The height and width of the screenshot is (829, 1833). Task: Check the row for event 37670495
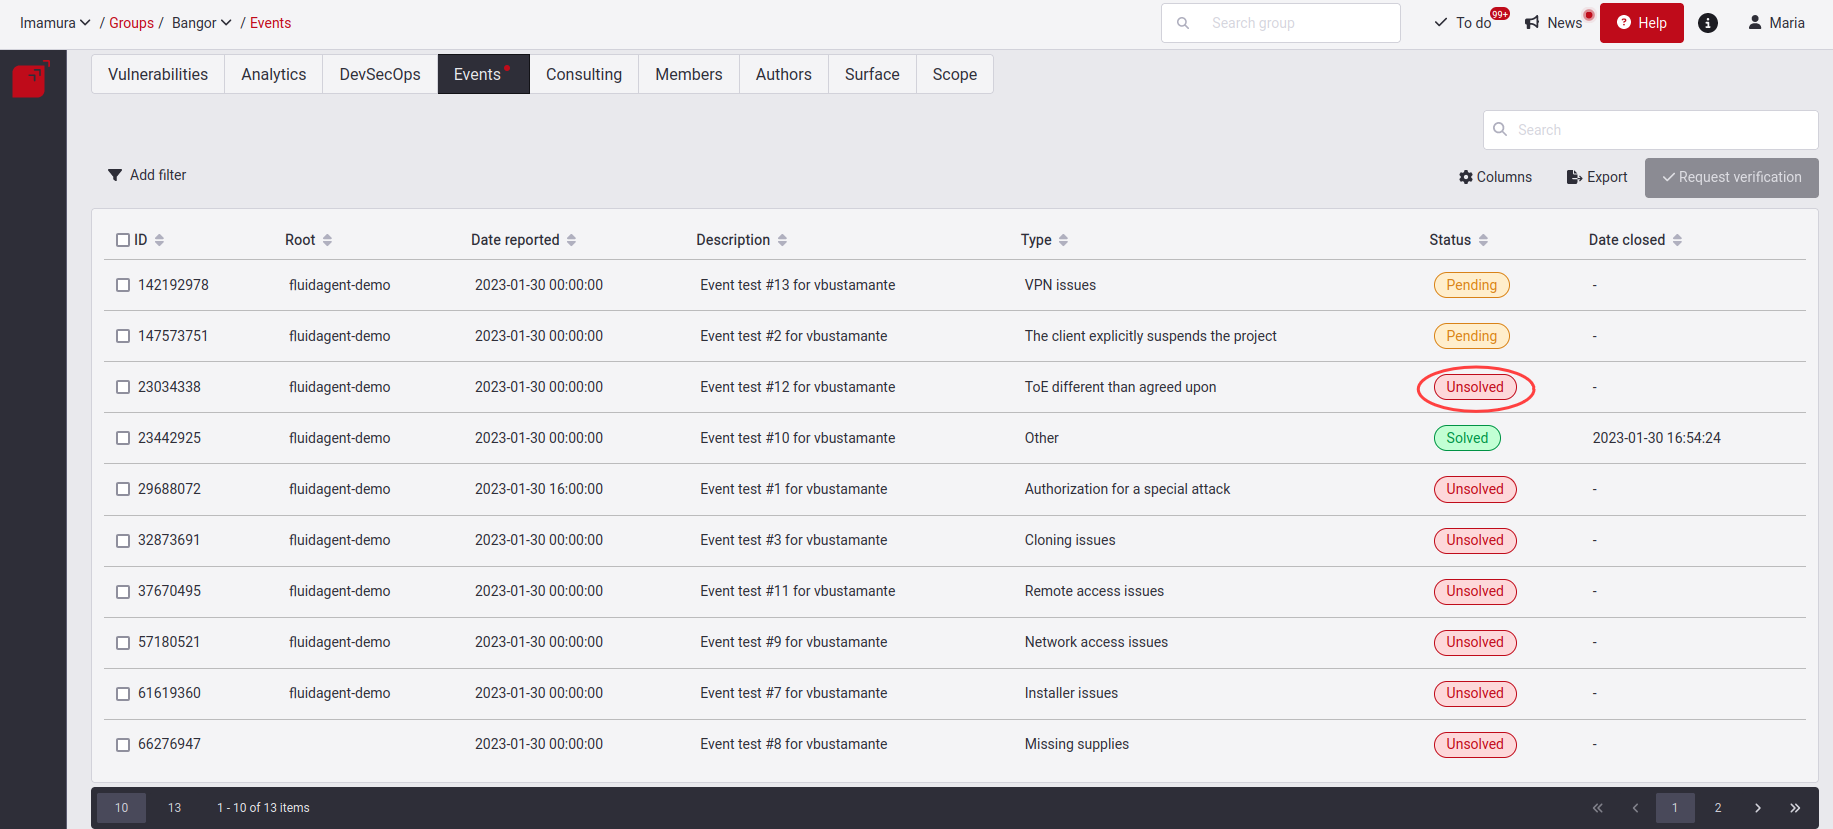123,592
